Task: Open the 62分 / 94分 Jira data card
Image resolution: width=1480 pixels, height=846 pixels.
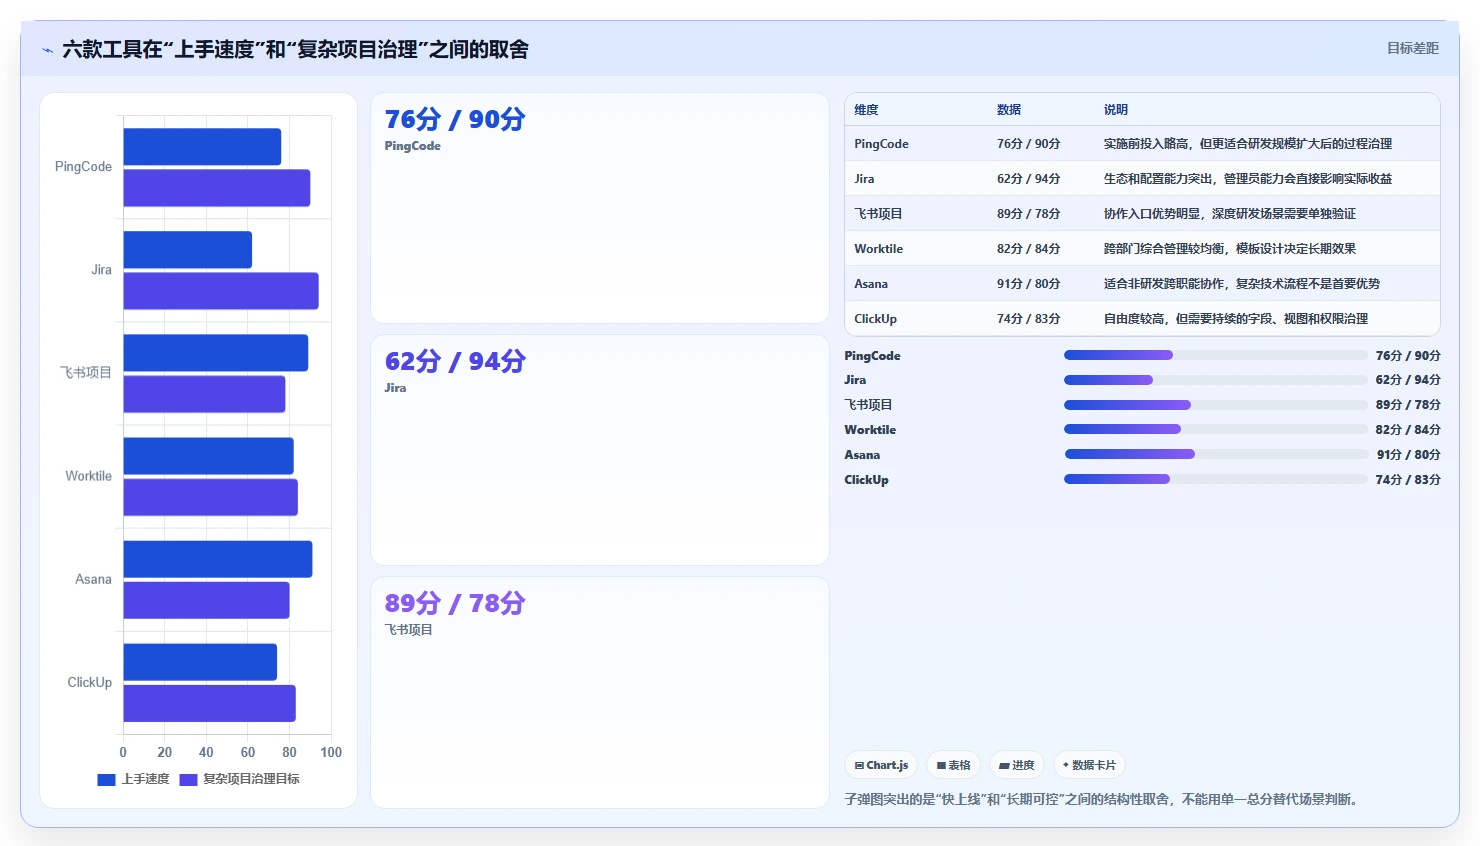Action: point(600,450)
